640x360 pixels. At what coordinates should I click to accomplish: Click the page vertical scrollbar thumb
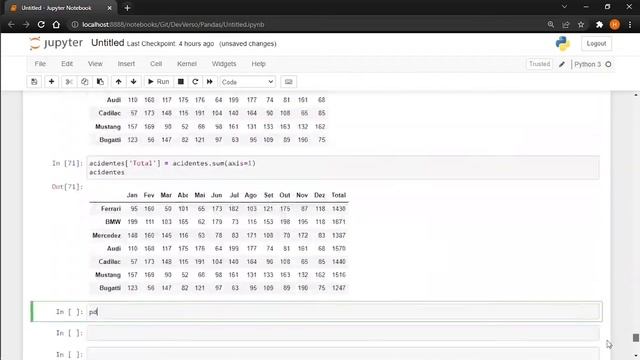[x=636, y=338]
